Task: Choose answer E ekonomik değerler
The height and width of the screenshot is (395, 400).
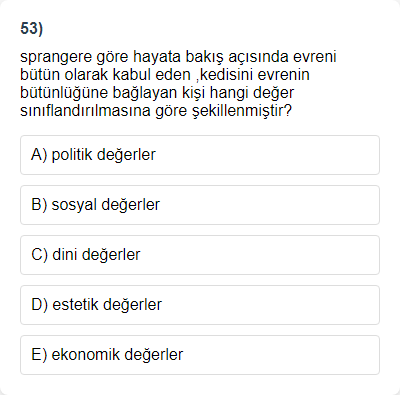Action: tap(200, 355)
